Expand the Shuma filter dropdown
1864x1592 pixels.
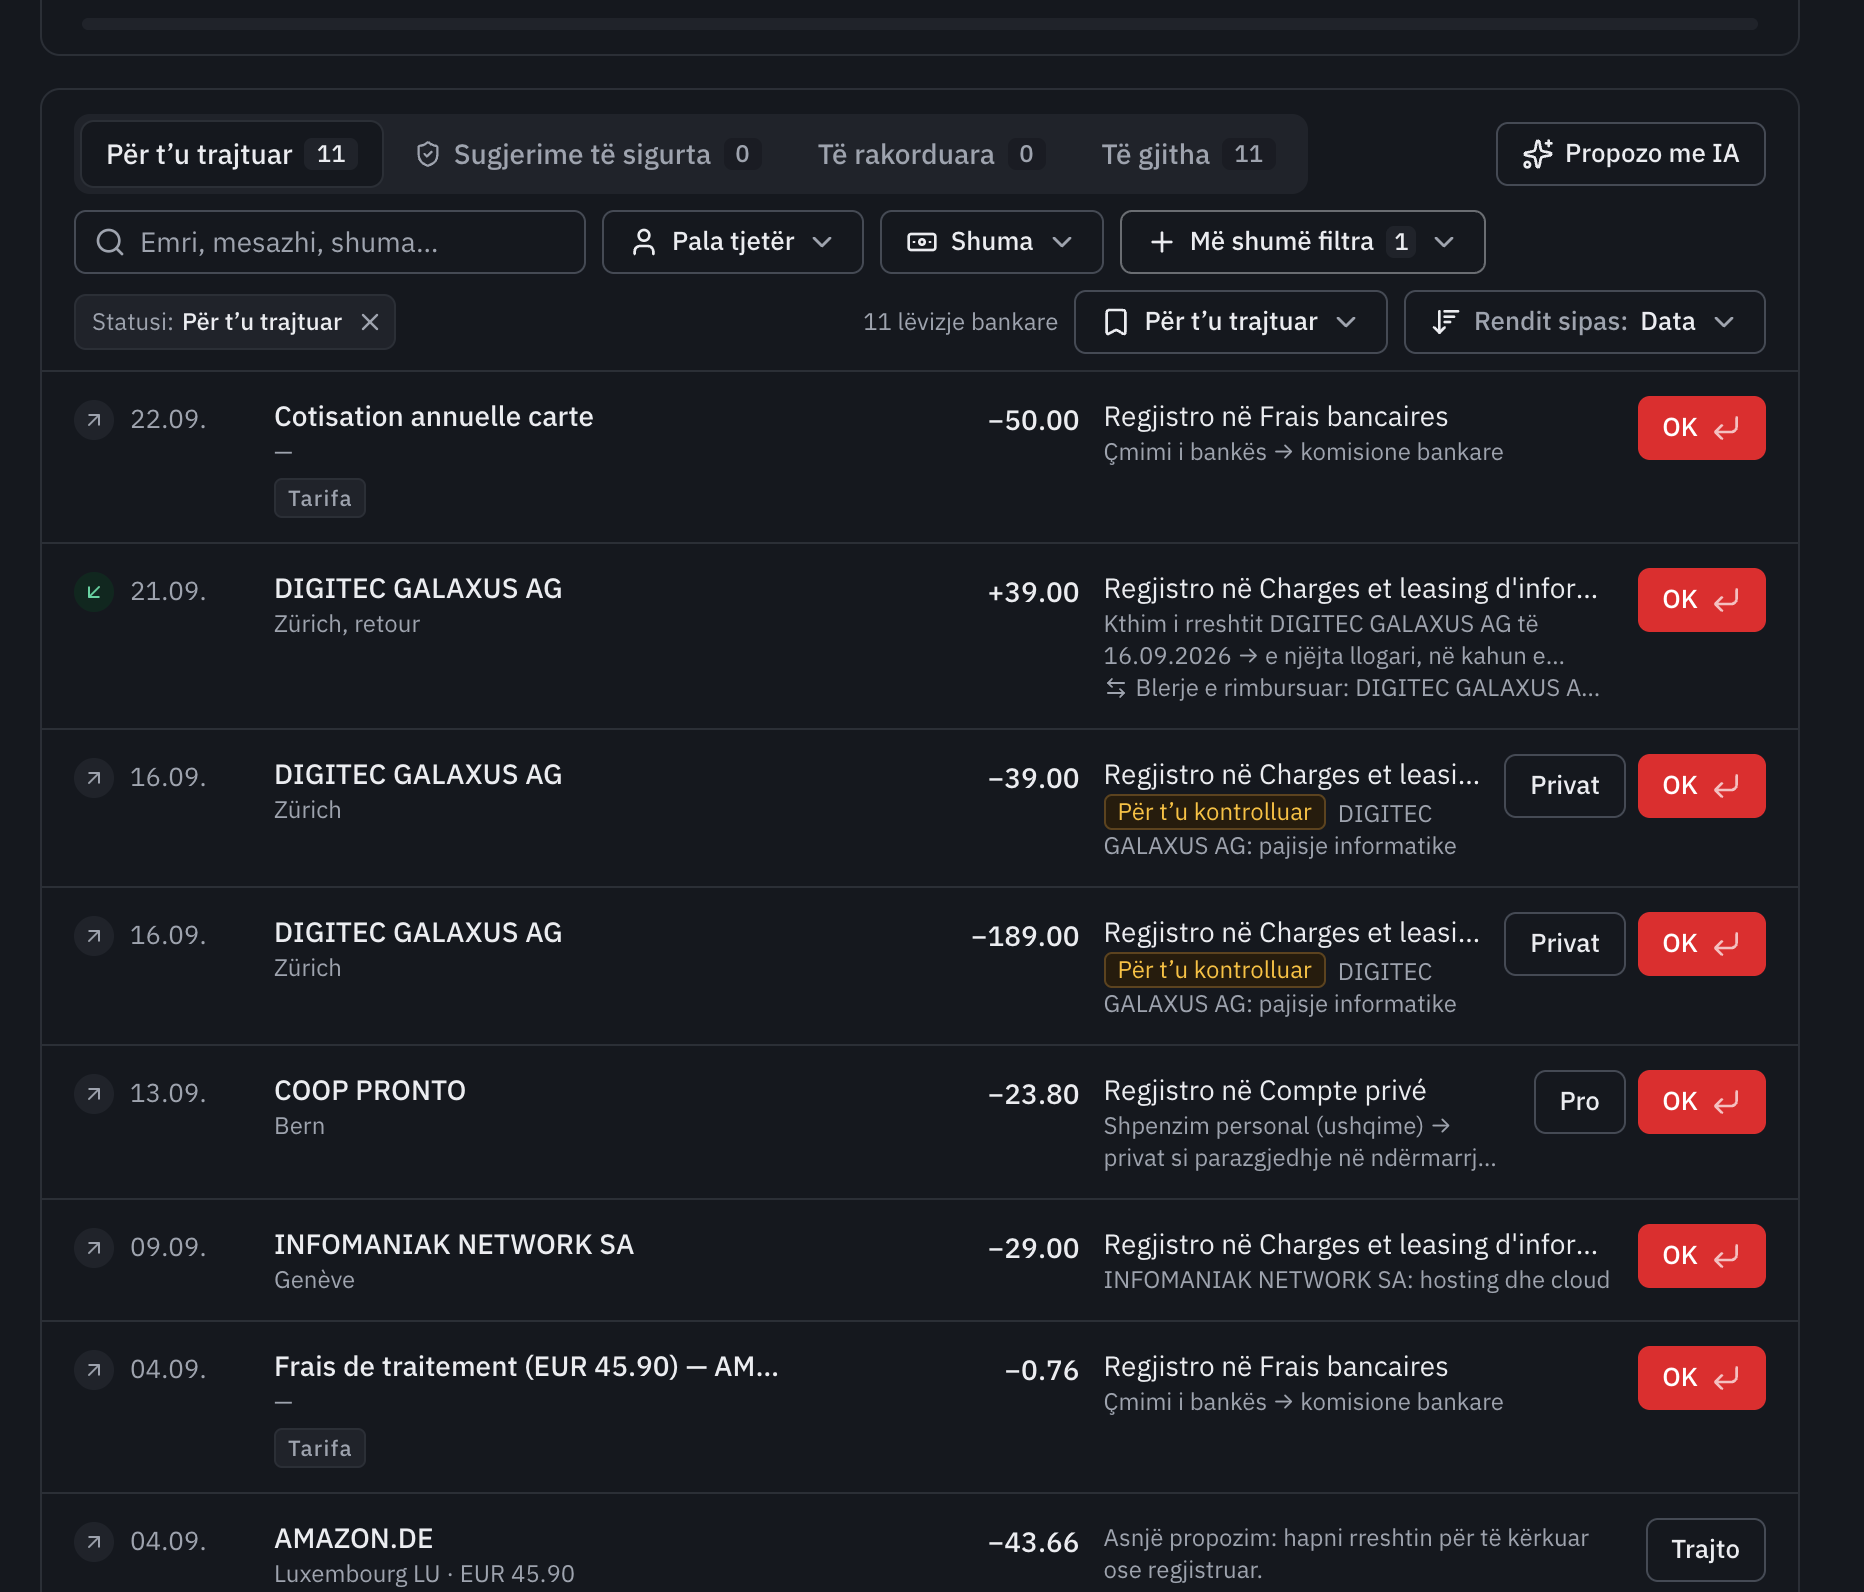(x=991, y=242)
